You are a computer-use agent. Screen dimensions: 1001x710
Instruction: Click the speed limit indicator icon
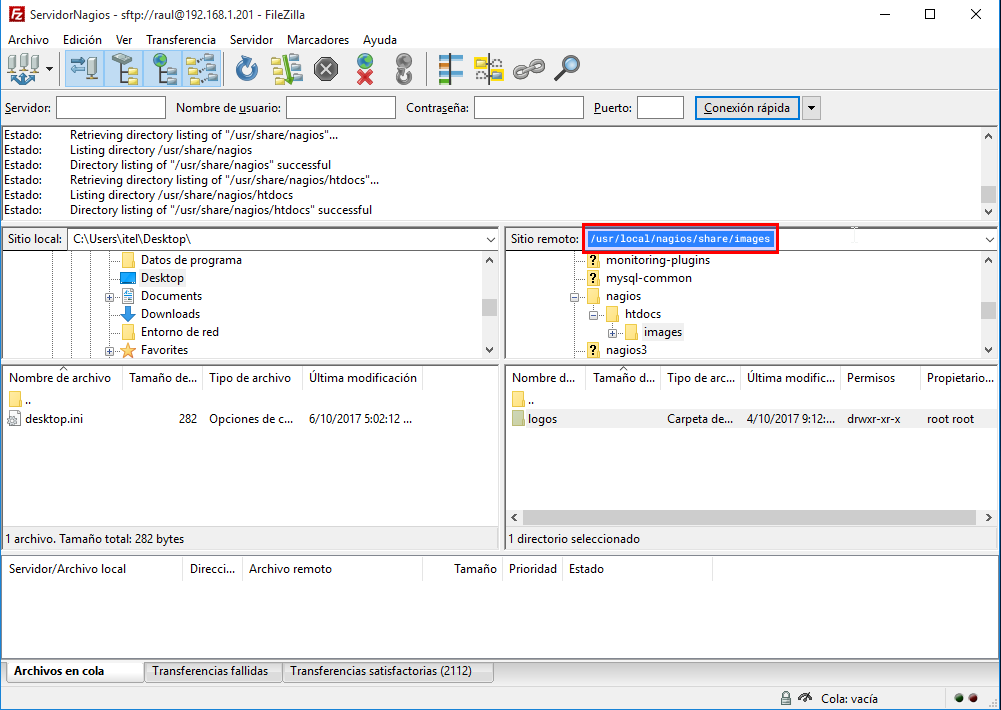805,698
